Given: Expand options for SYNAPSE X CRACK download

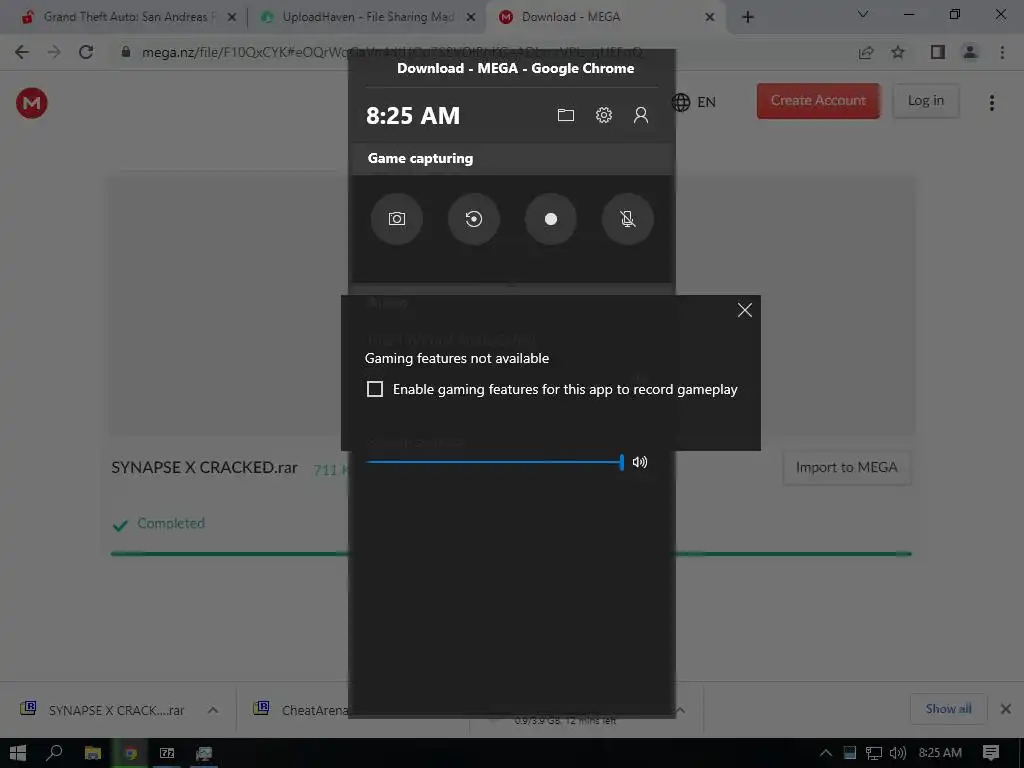Looking at the screenshot, I should pyautogui.click(x=213, y=710).
